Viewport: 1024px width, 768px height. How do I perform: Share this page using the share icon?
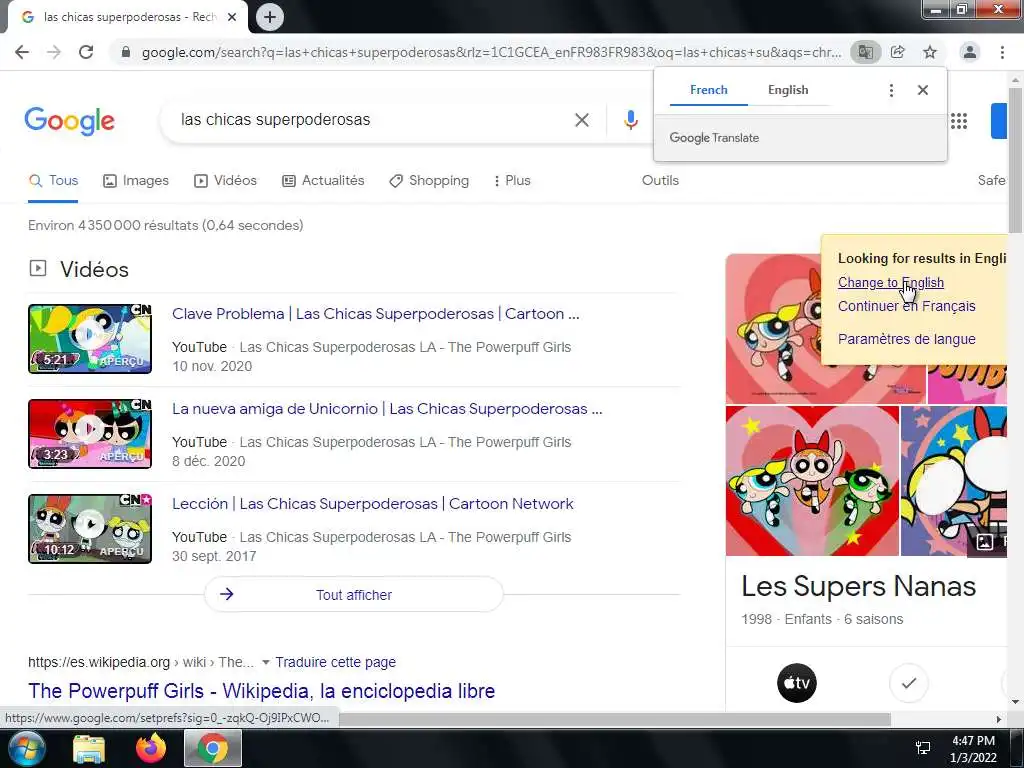pyautogui.click(x=898, y=52)
